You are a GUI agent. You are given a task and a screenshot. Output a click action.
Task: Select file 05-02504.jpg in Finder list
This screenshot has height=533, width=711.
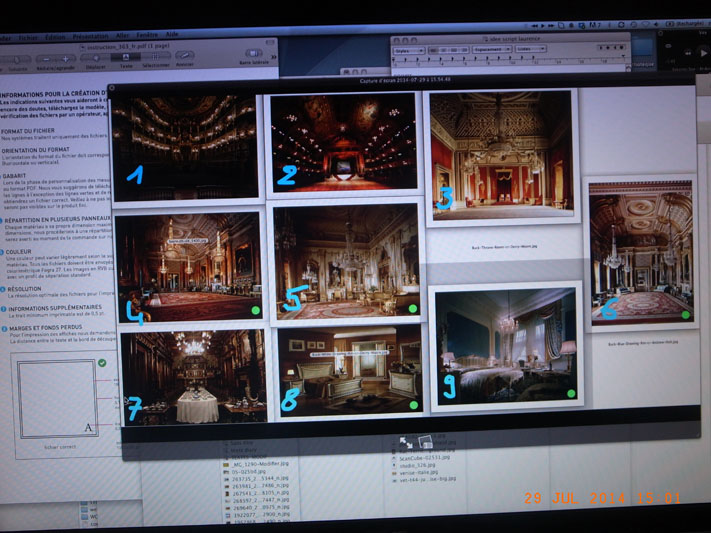click(246, 471)
